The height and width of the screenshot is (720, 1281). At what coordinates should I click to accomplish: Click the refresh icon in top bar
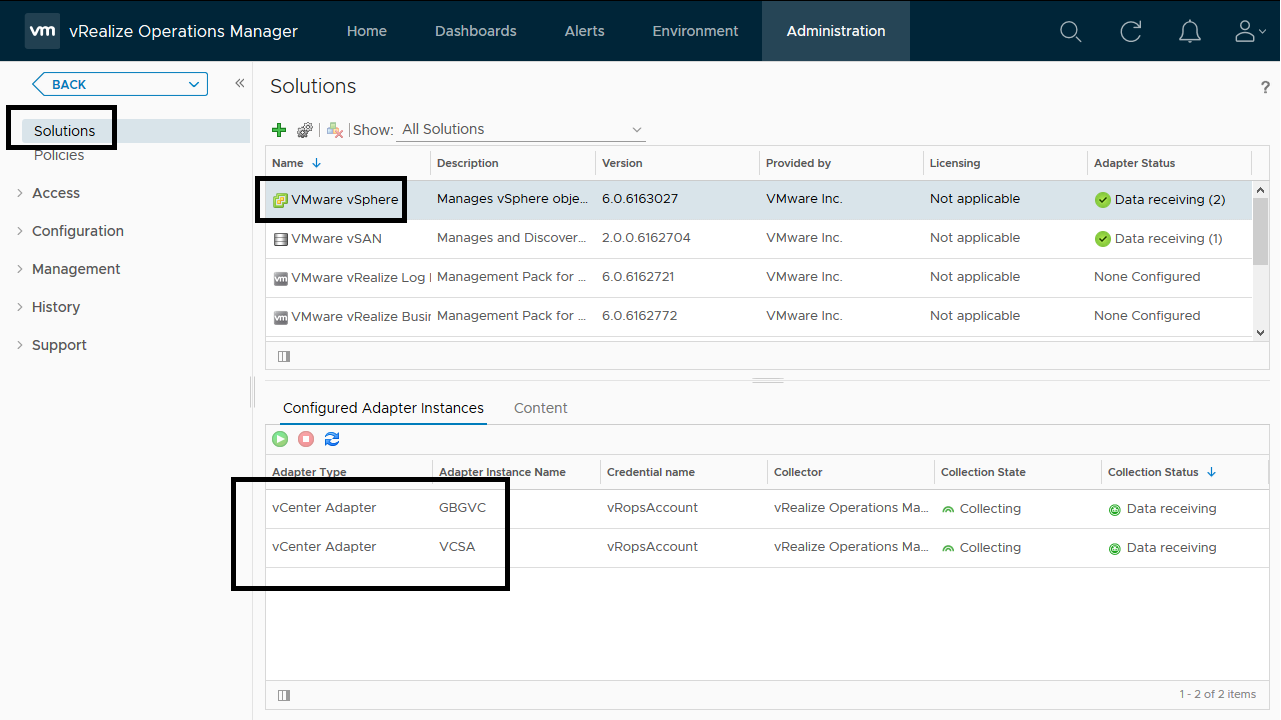click(1131, 32)
